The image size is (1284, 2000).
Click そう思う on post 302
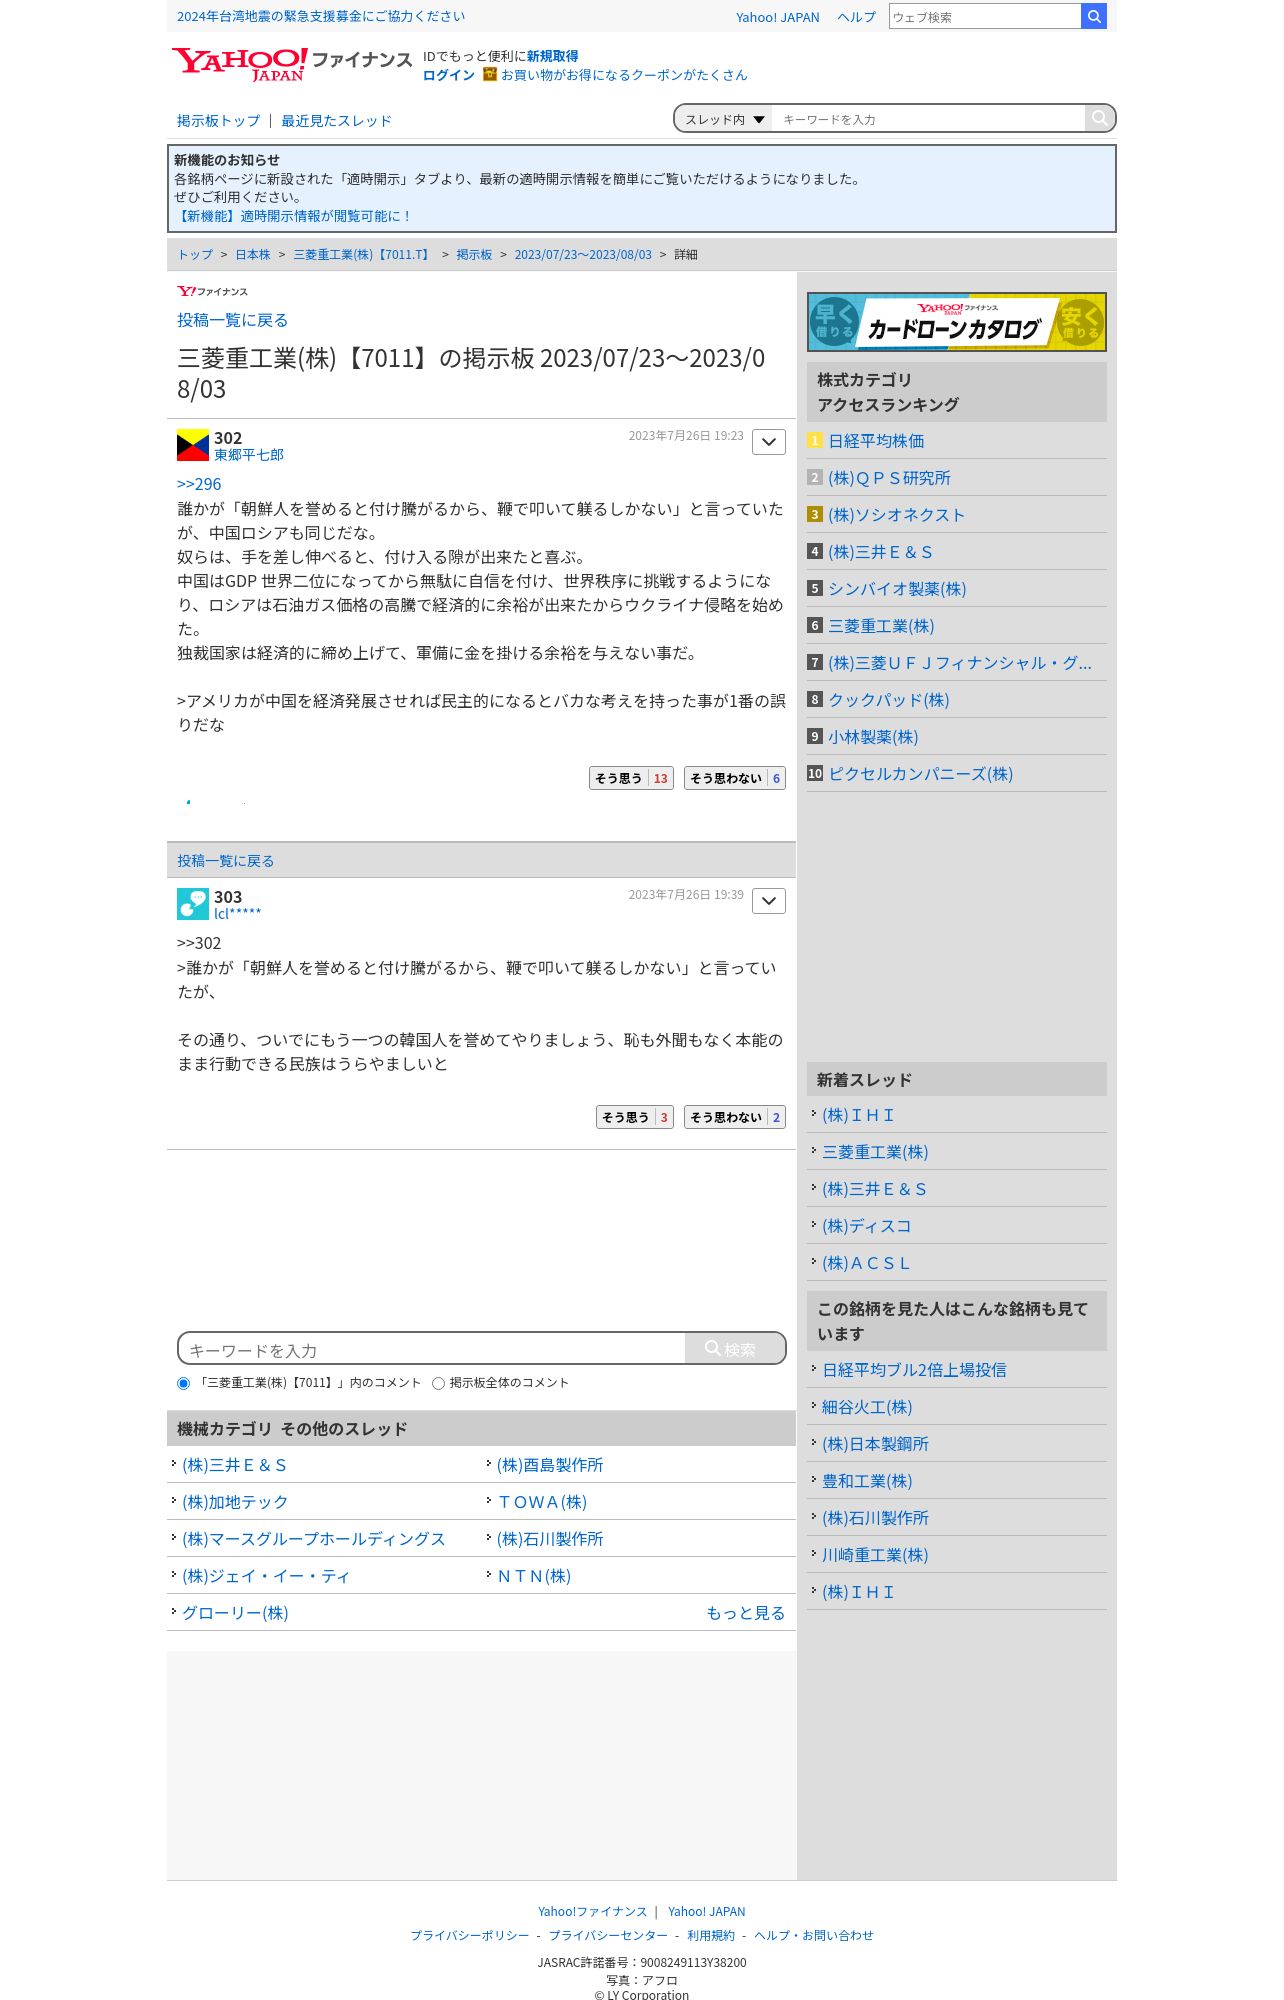click(x=631, y=778)
